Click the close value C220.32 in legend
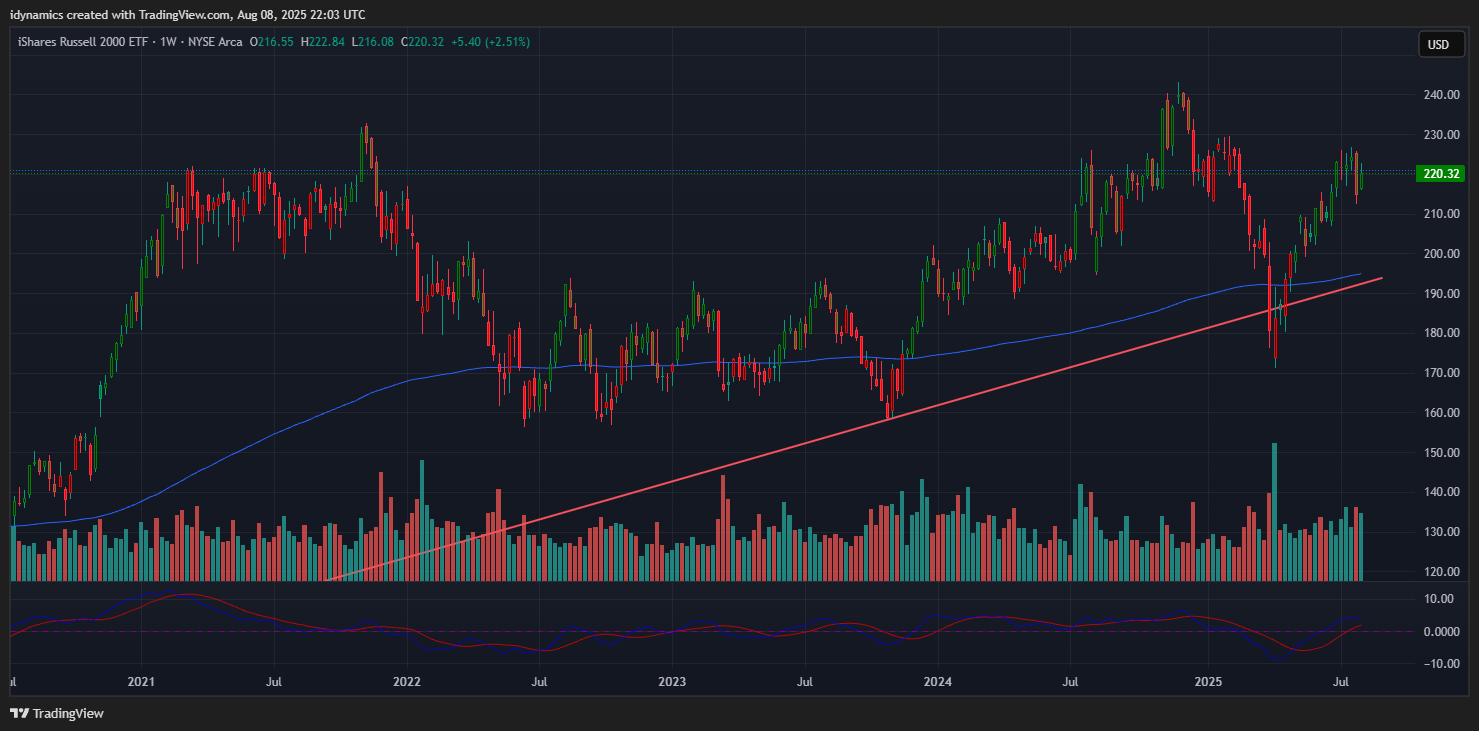 point(422,42)
